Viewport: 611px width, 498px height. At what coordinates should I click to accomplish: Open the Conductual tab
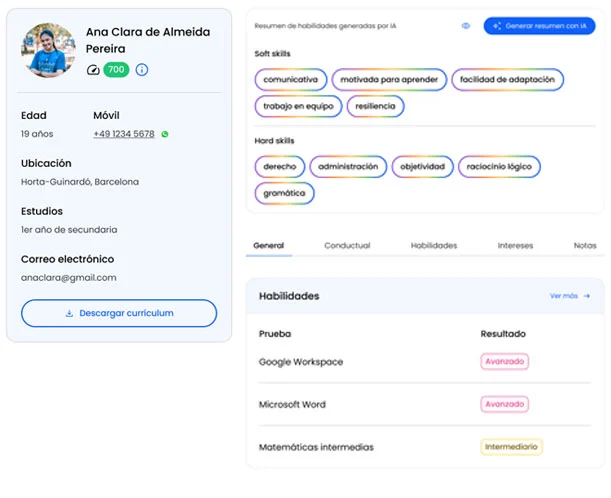347,245
